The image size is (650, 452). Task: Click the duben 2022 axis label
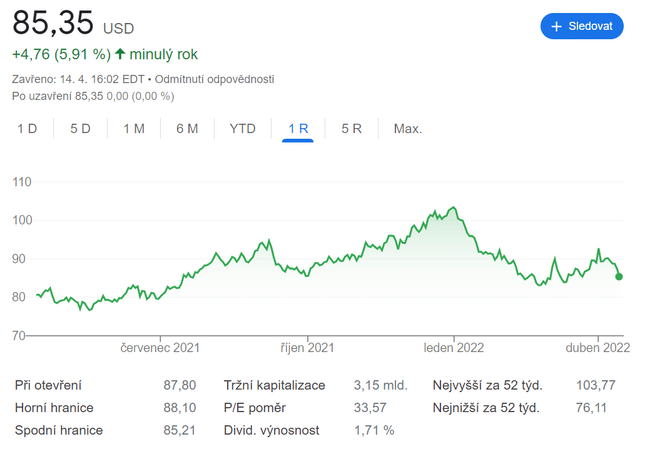pyautogui.click(x=598, y=348)
